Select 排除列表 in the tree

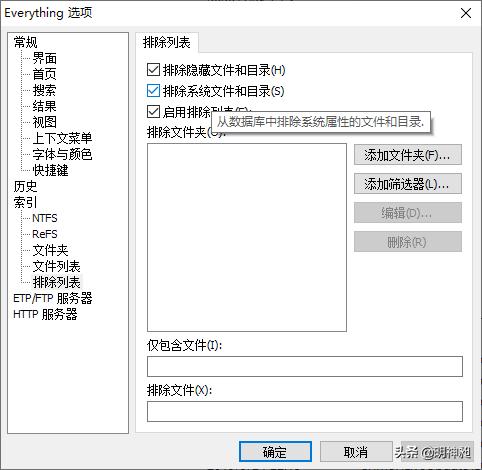(x=57, y=282)
